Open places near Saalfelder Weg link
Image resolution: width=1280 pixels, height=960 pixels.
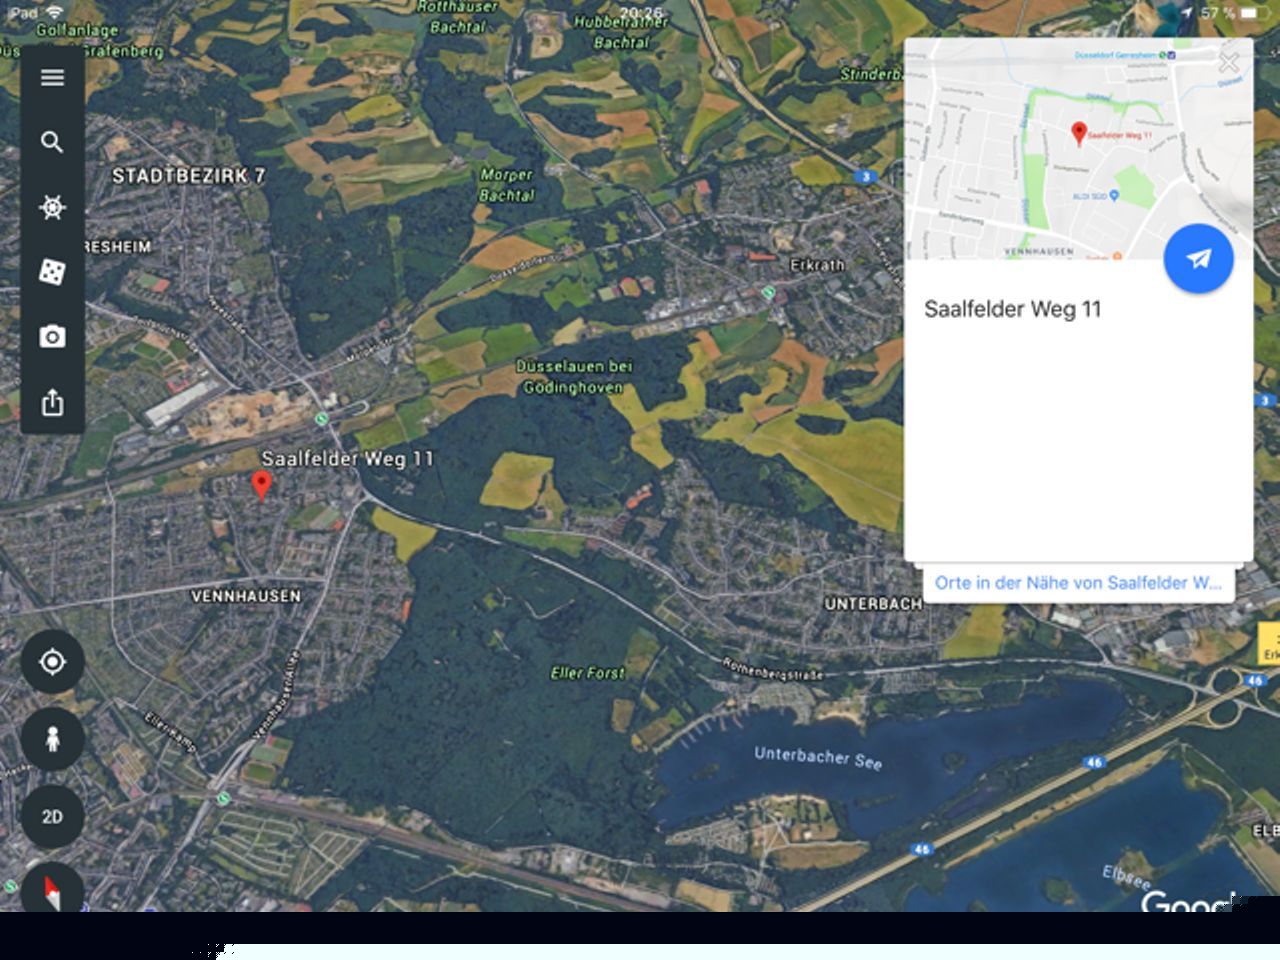coord(1078,583)
